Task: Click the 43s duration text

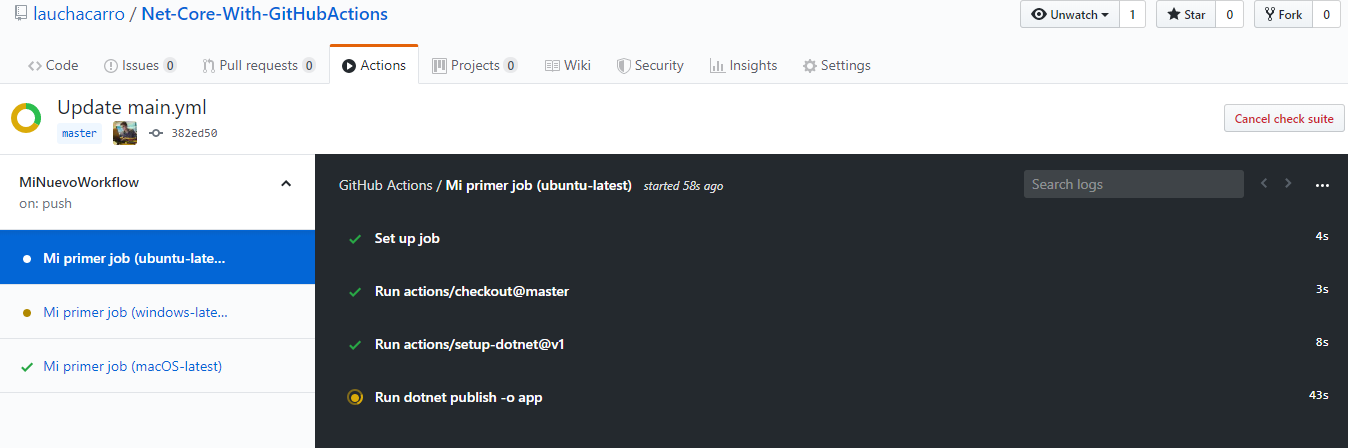Action: click(1318, 395)
